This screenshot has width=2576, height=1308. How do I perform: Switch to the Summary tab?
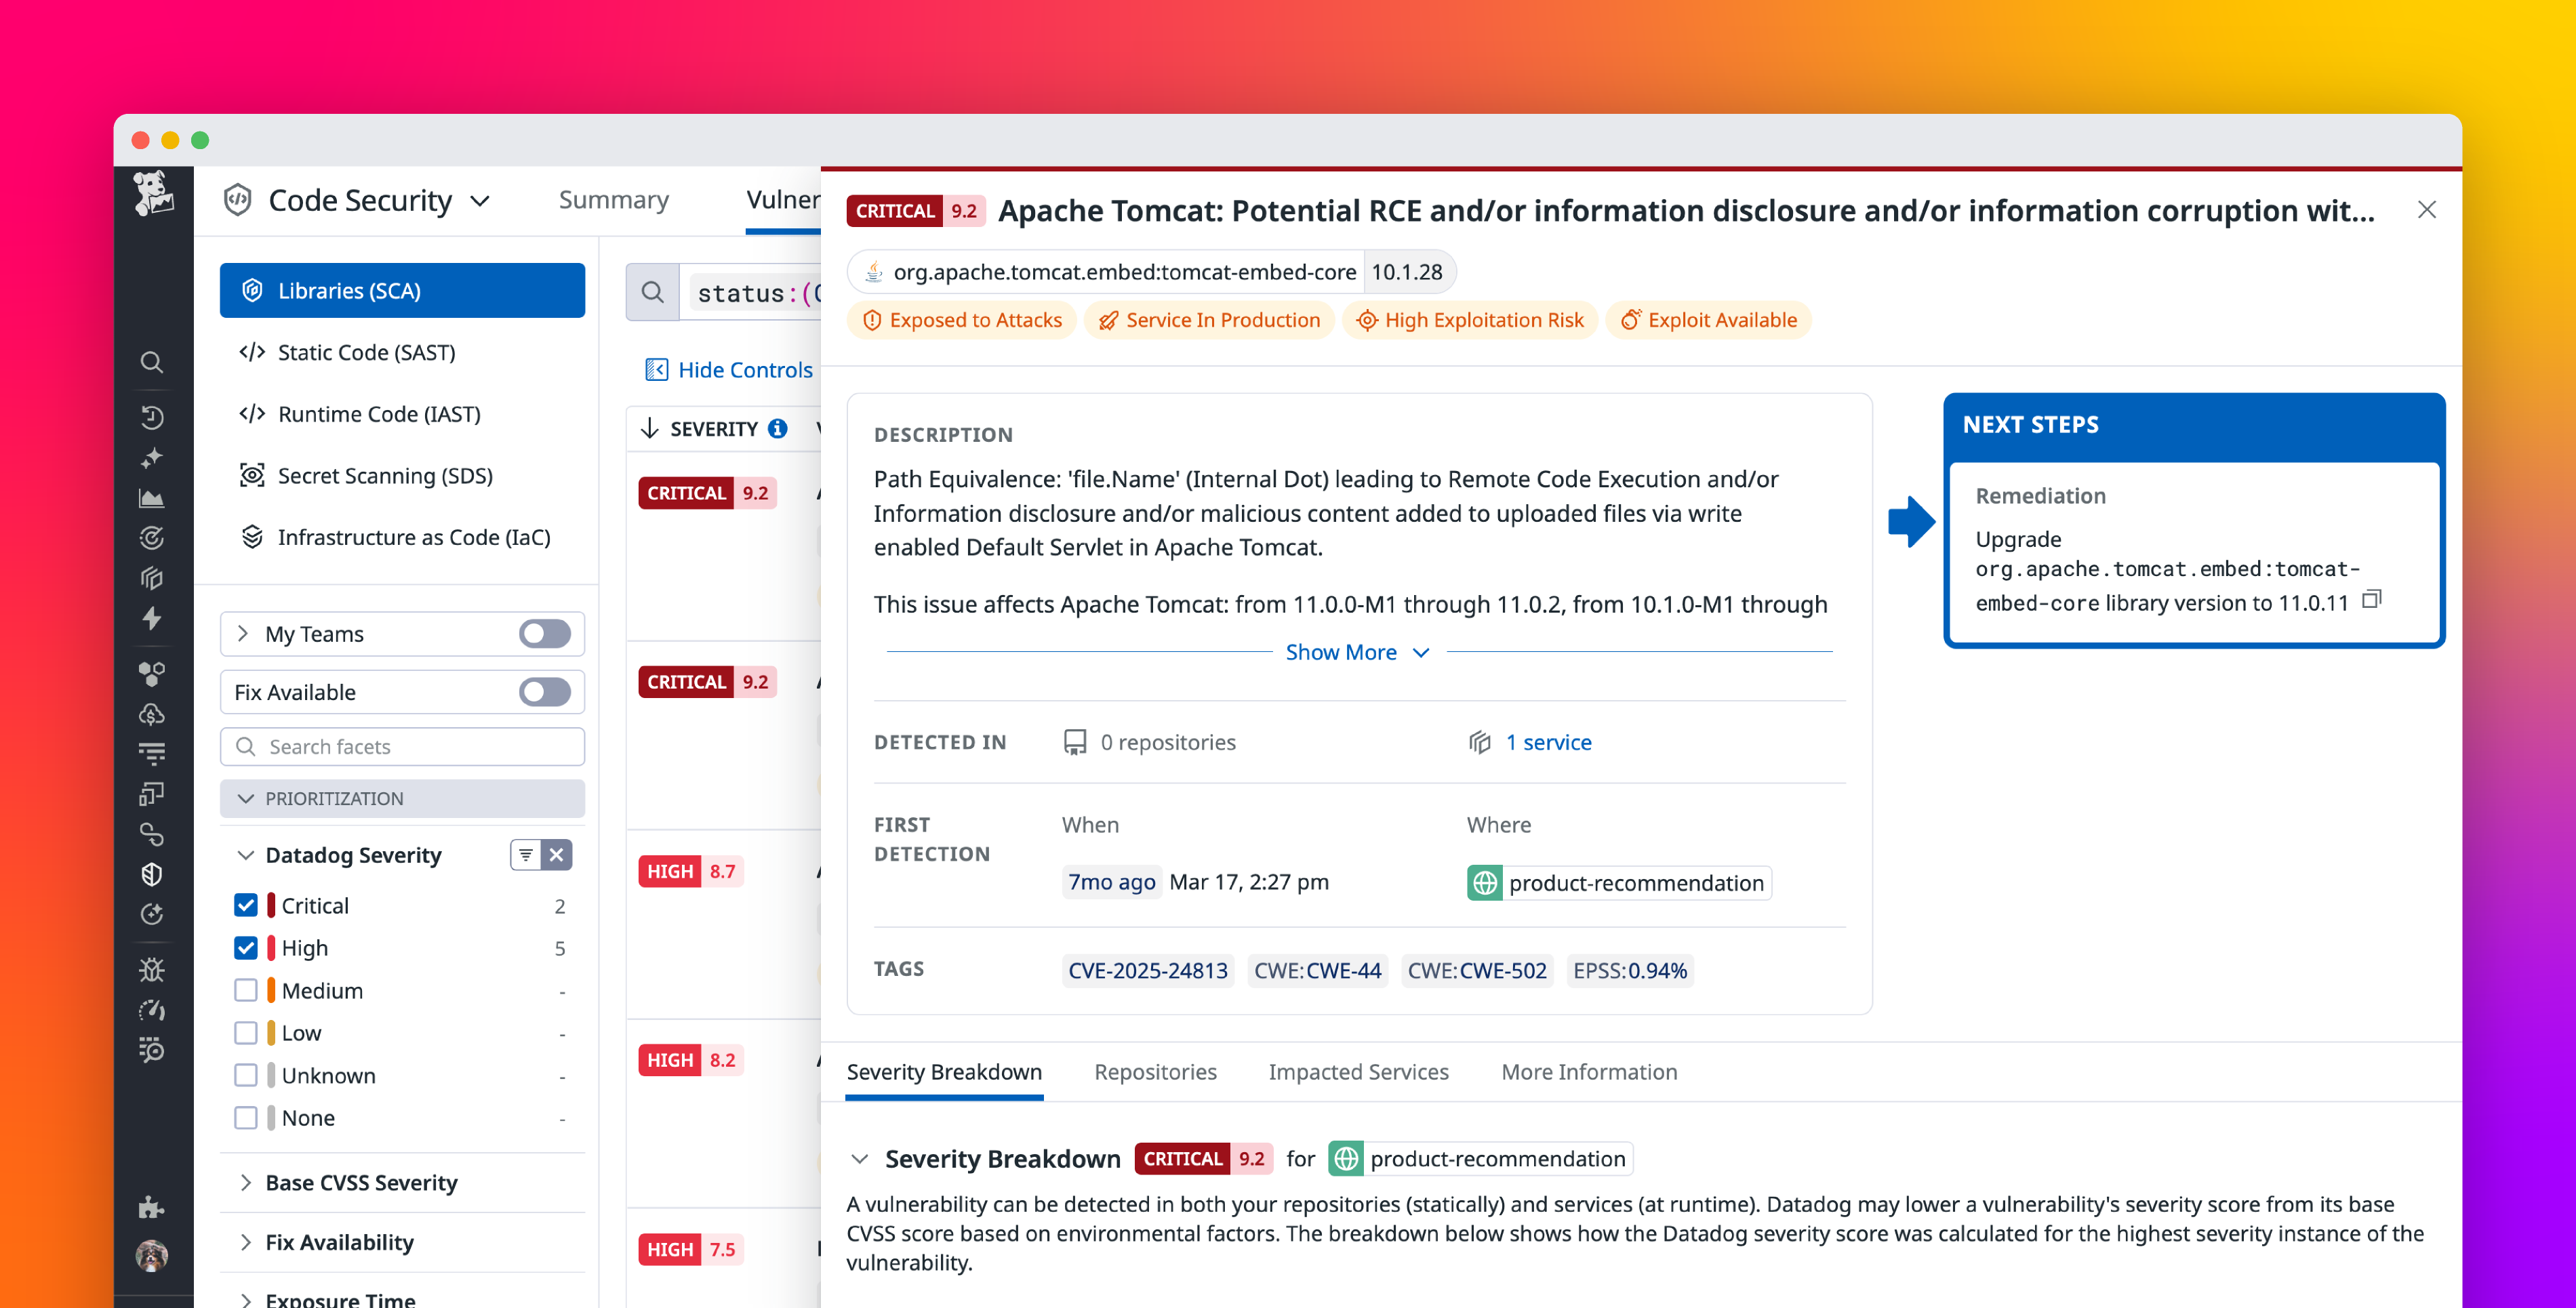613,199
